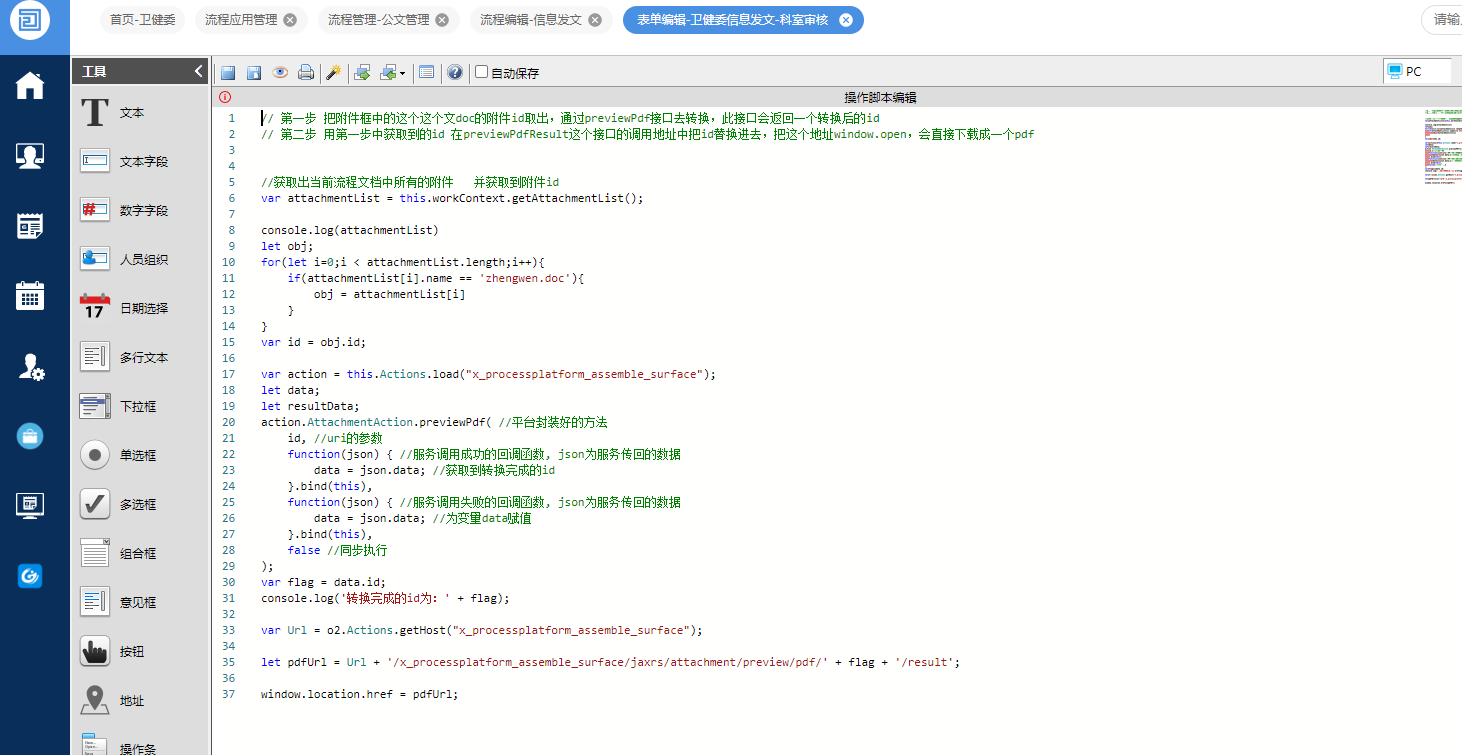Open help via blue question mark icon
Screen dimensions: 1462x755
pos(455,73)
